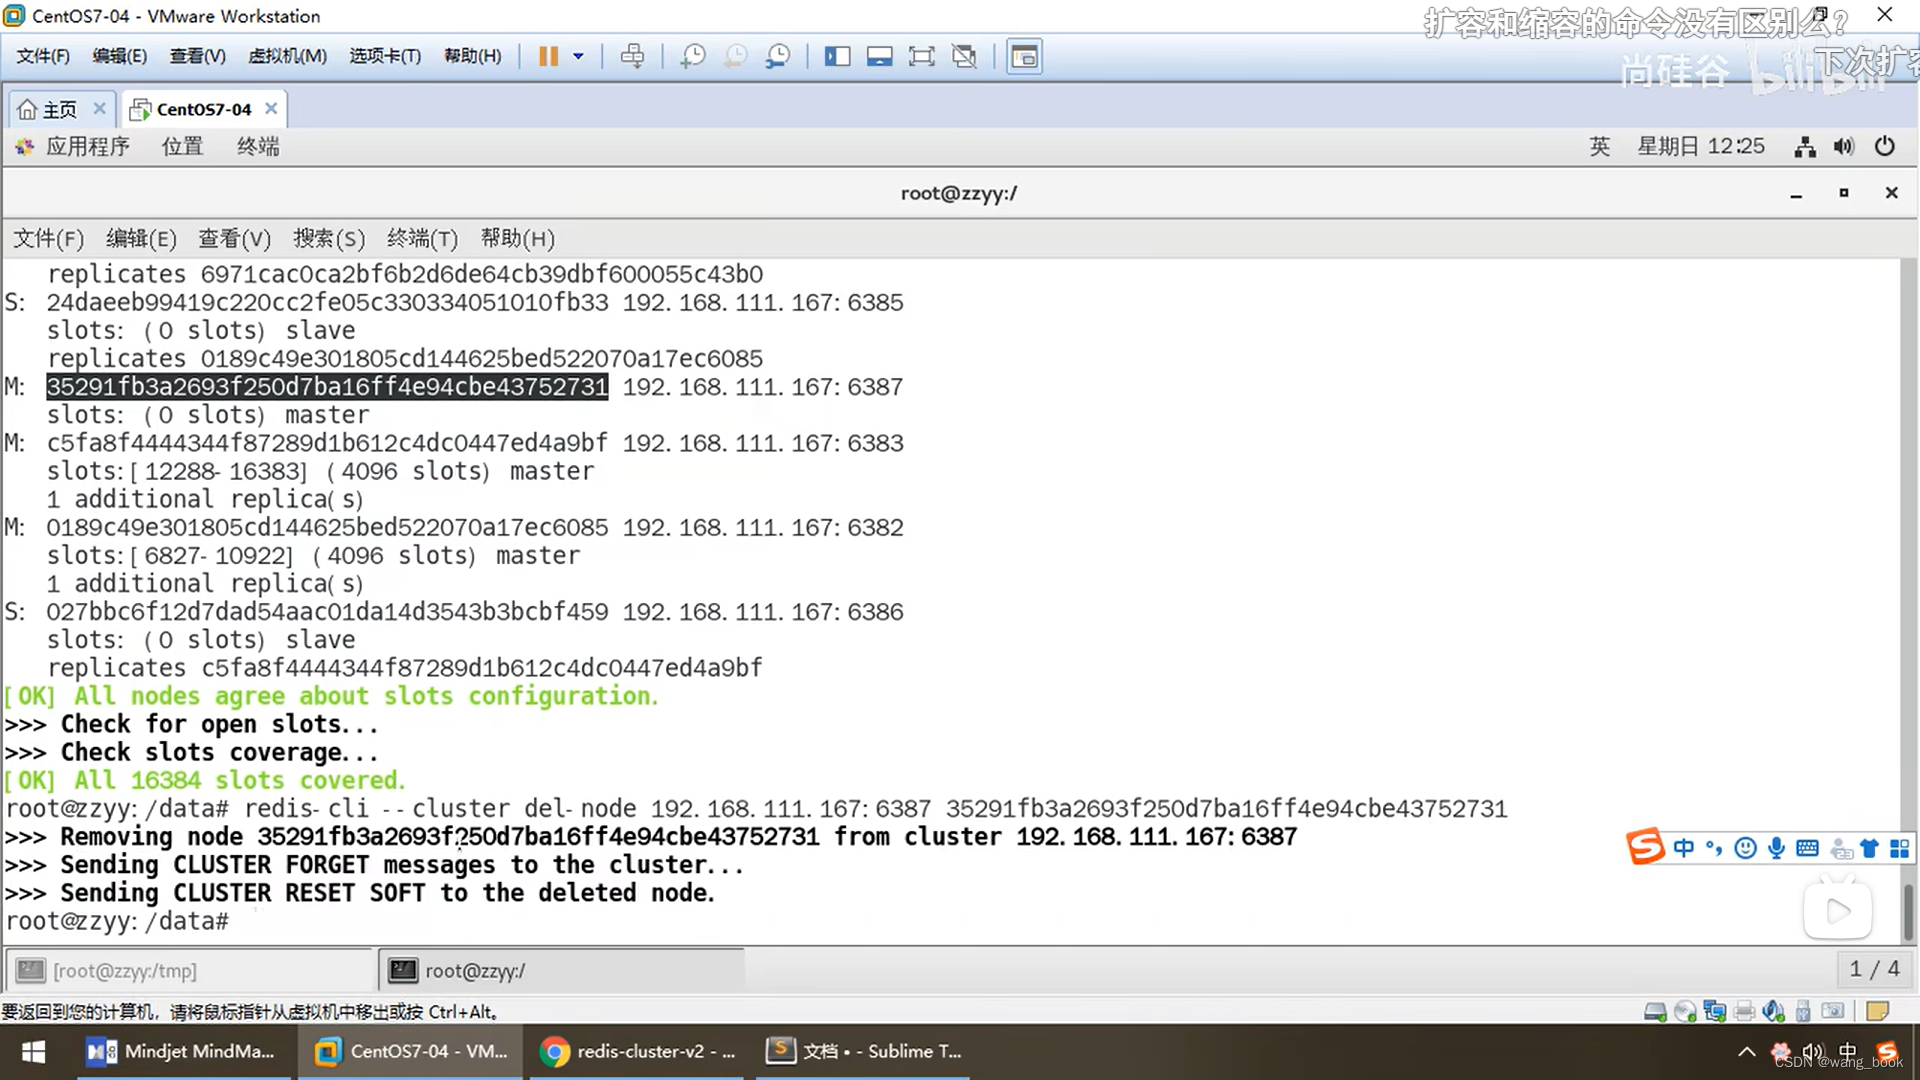Enter full screen mode via toolbar icon

[x=921, y=57]
